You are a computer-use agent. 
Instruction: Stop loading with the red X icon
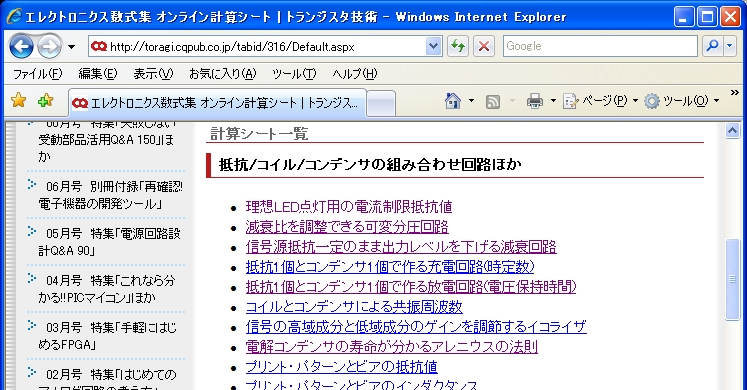484,47
